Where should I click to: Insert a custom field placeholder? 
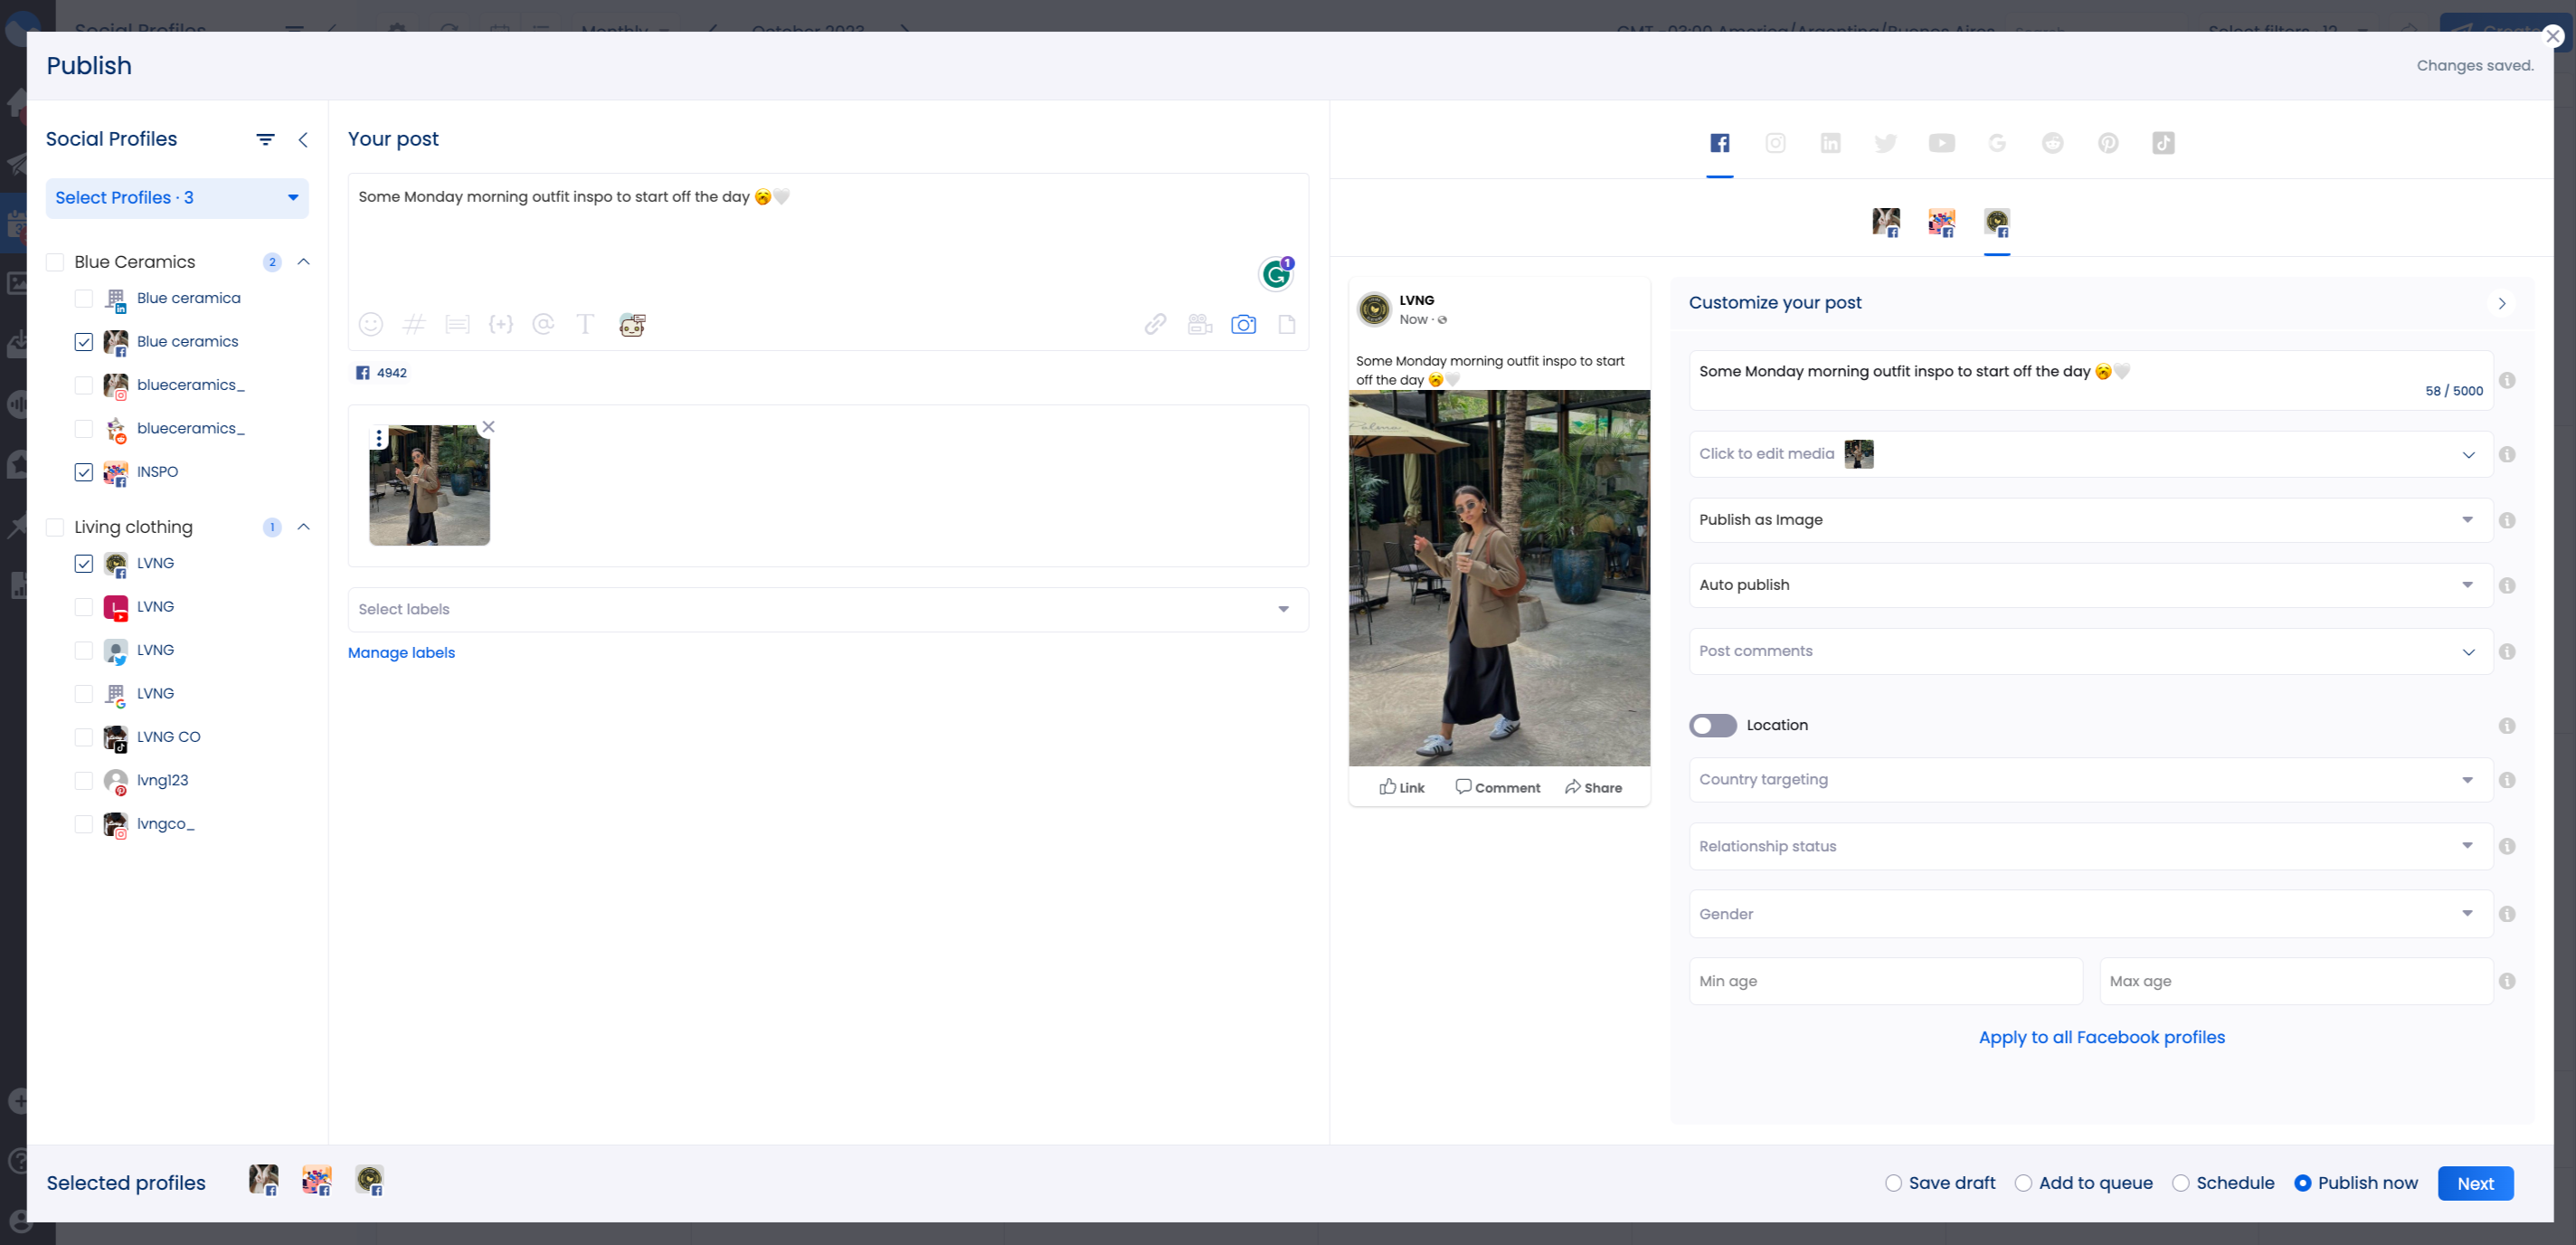pos(501,324)
